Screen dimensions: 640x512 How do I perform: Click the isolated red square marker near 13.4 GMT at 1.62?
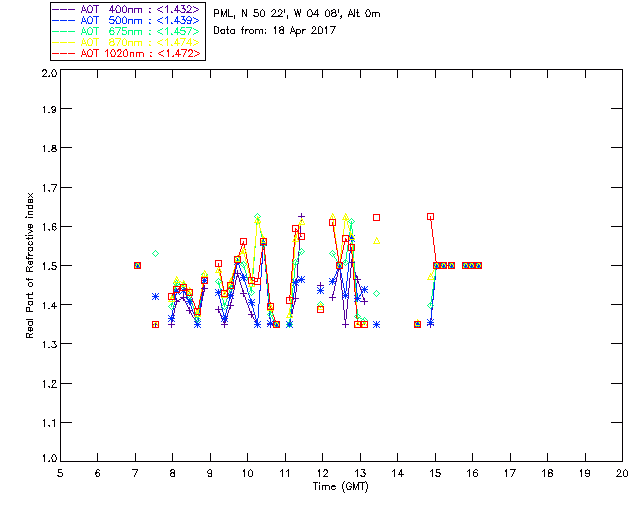coord(376,218)
